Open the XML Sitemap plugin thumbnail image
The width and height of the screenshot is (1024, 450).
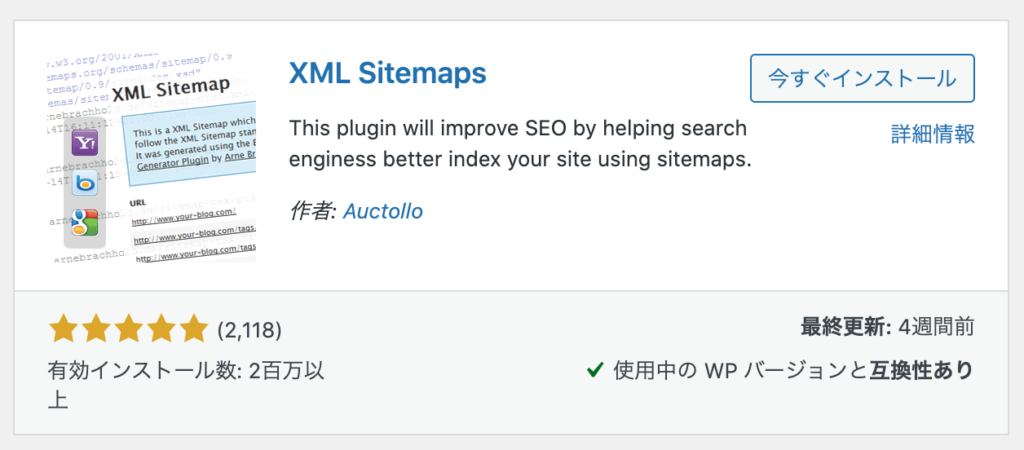(x=152, y=158)
